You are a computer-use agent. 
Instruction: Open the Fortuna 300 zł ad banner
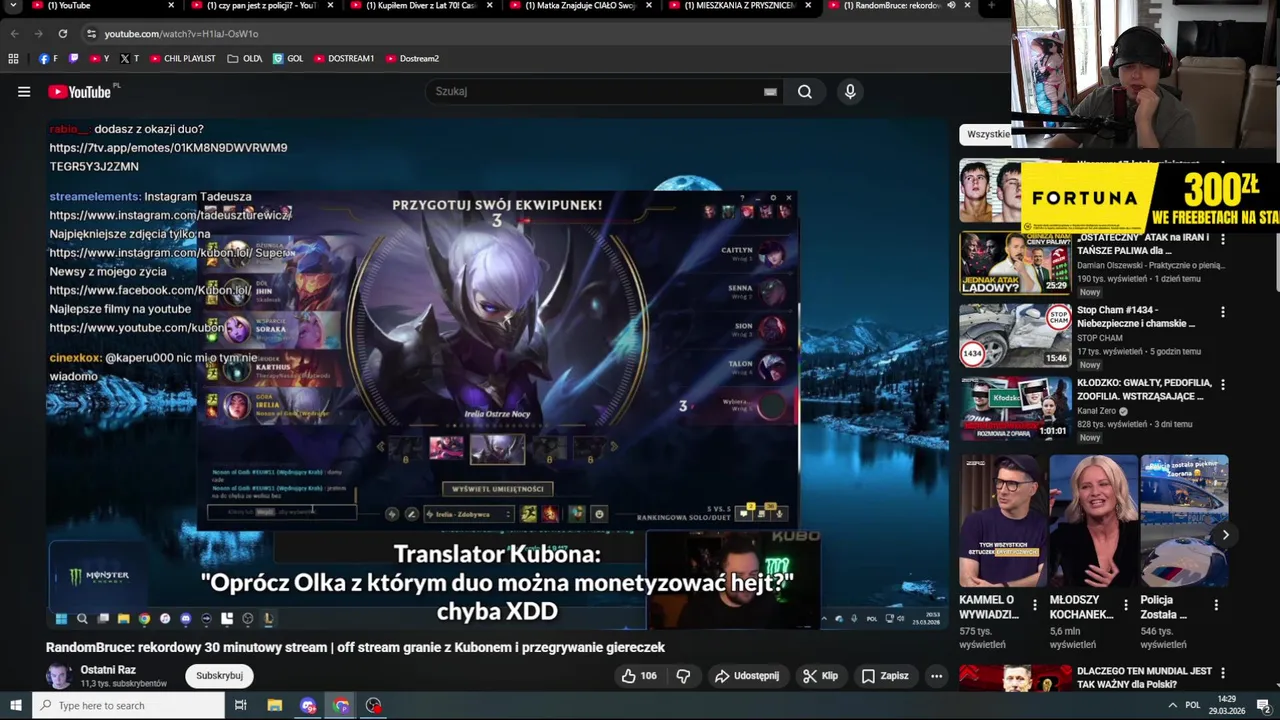coord(1150,196)
